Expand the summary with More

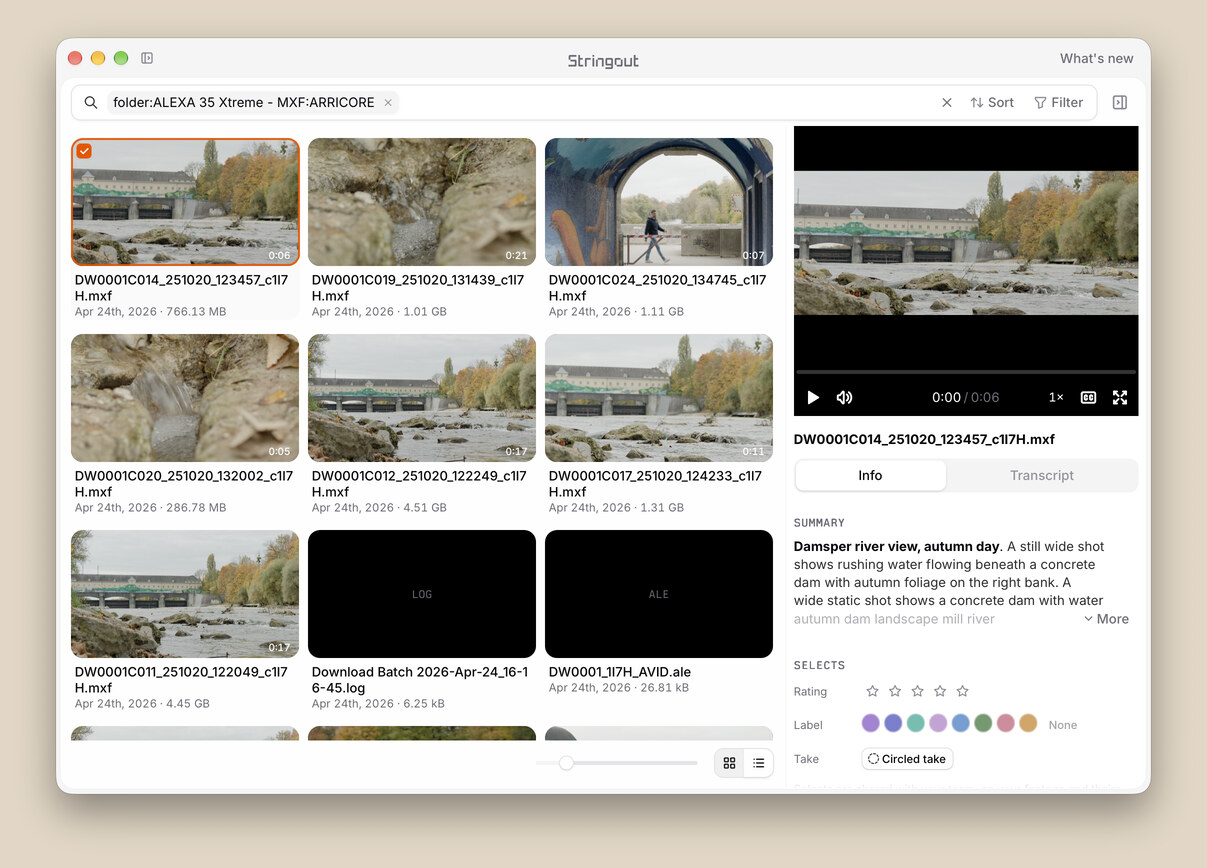point(1106,619)
